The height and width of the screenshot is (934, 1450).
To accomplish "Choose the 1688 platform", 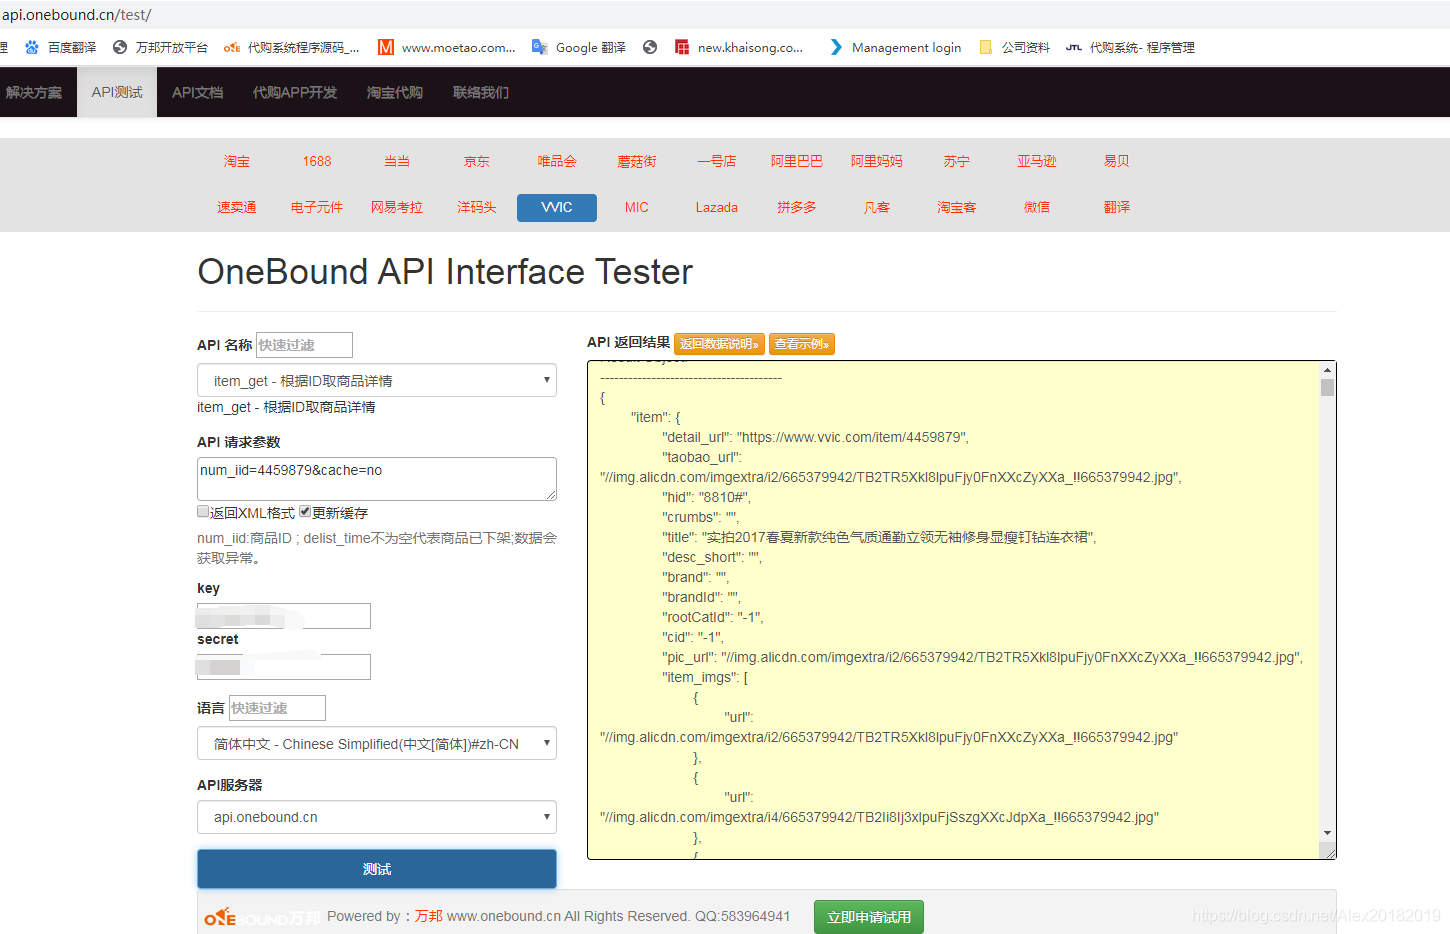I will coord(317,161).
